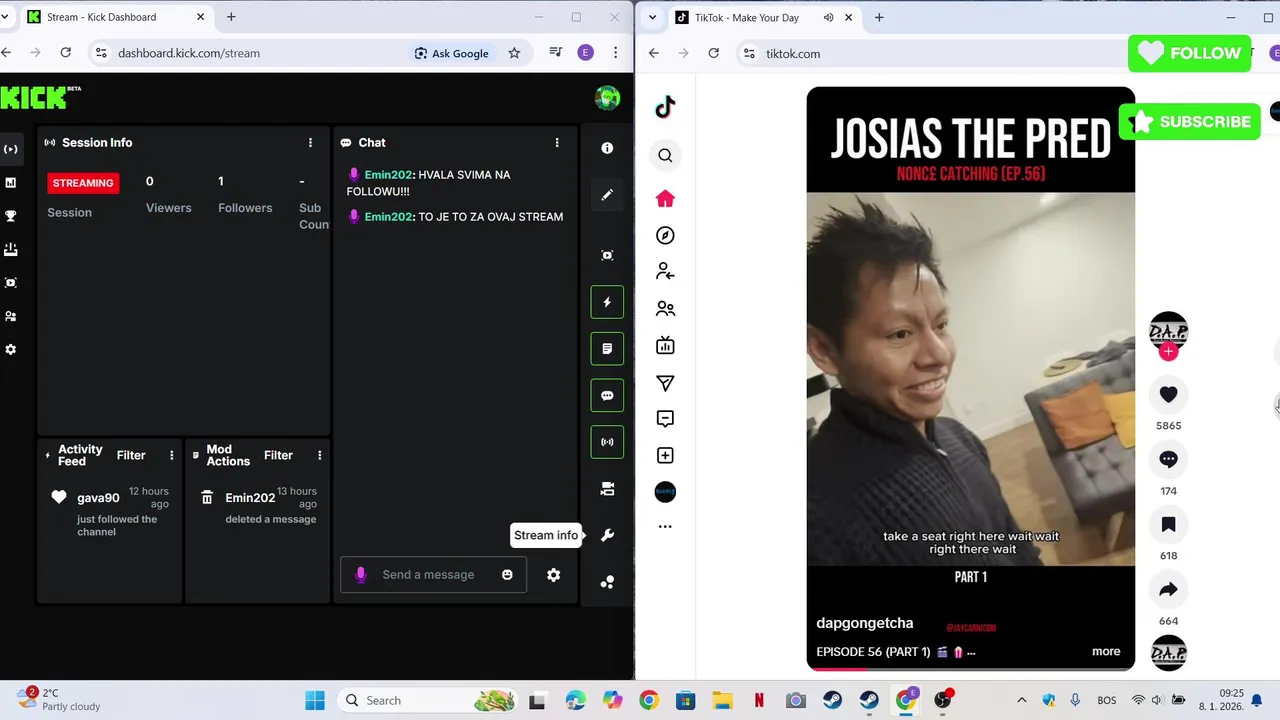Screen dimensions: 1280x720
Task: Click the three-dots cluster icon at rail bottom
Action: (607, 582)
